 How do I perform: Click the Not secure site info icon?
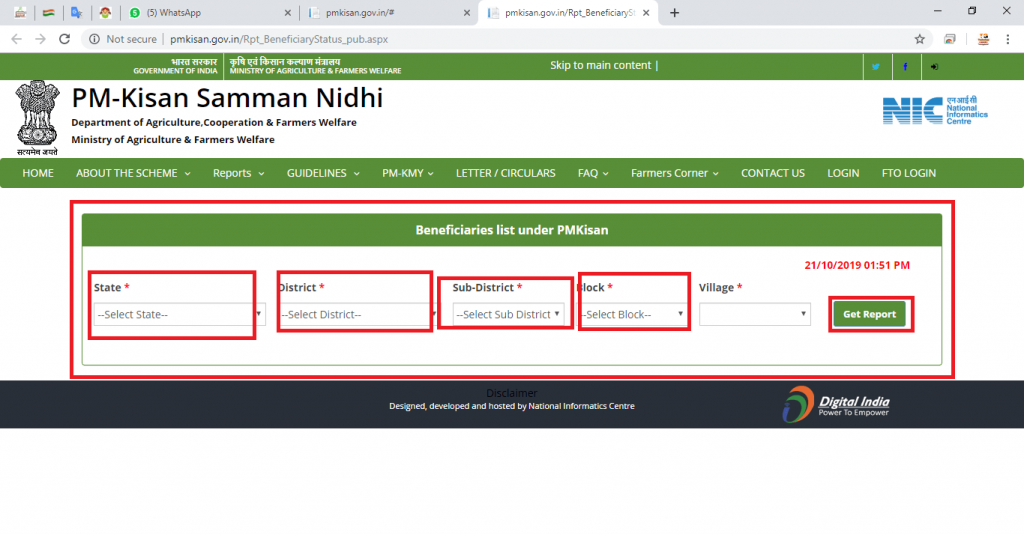pos(95,39)
